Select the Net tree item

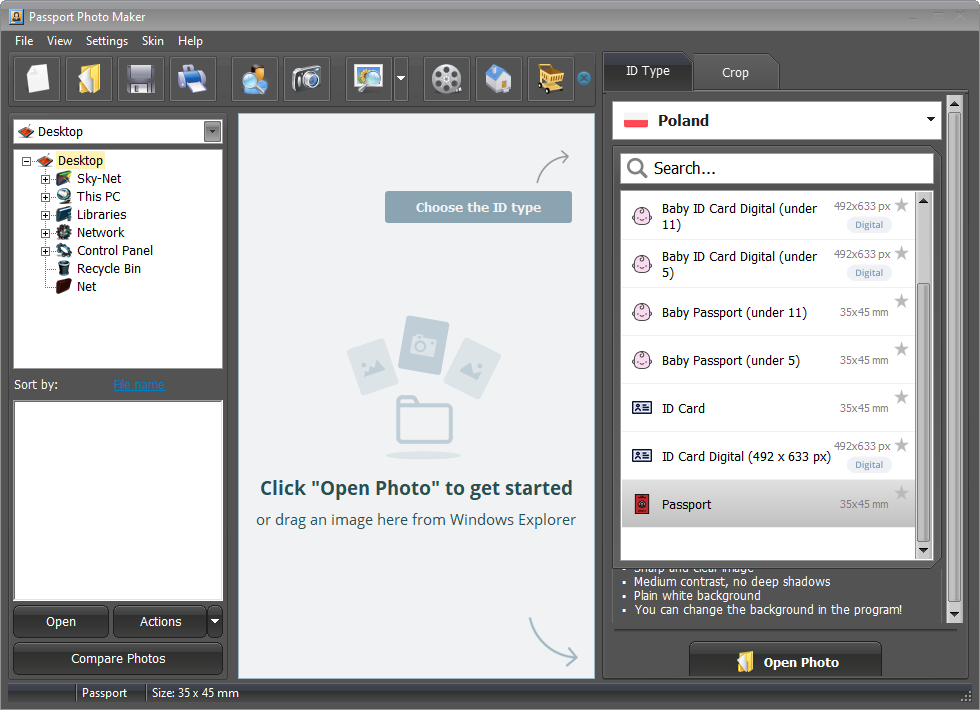(x=86, y=287)
